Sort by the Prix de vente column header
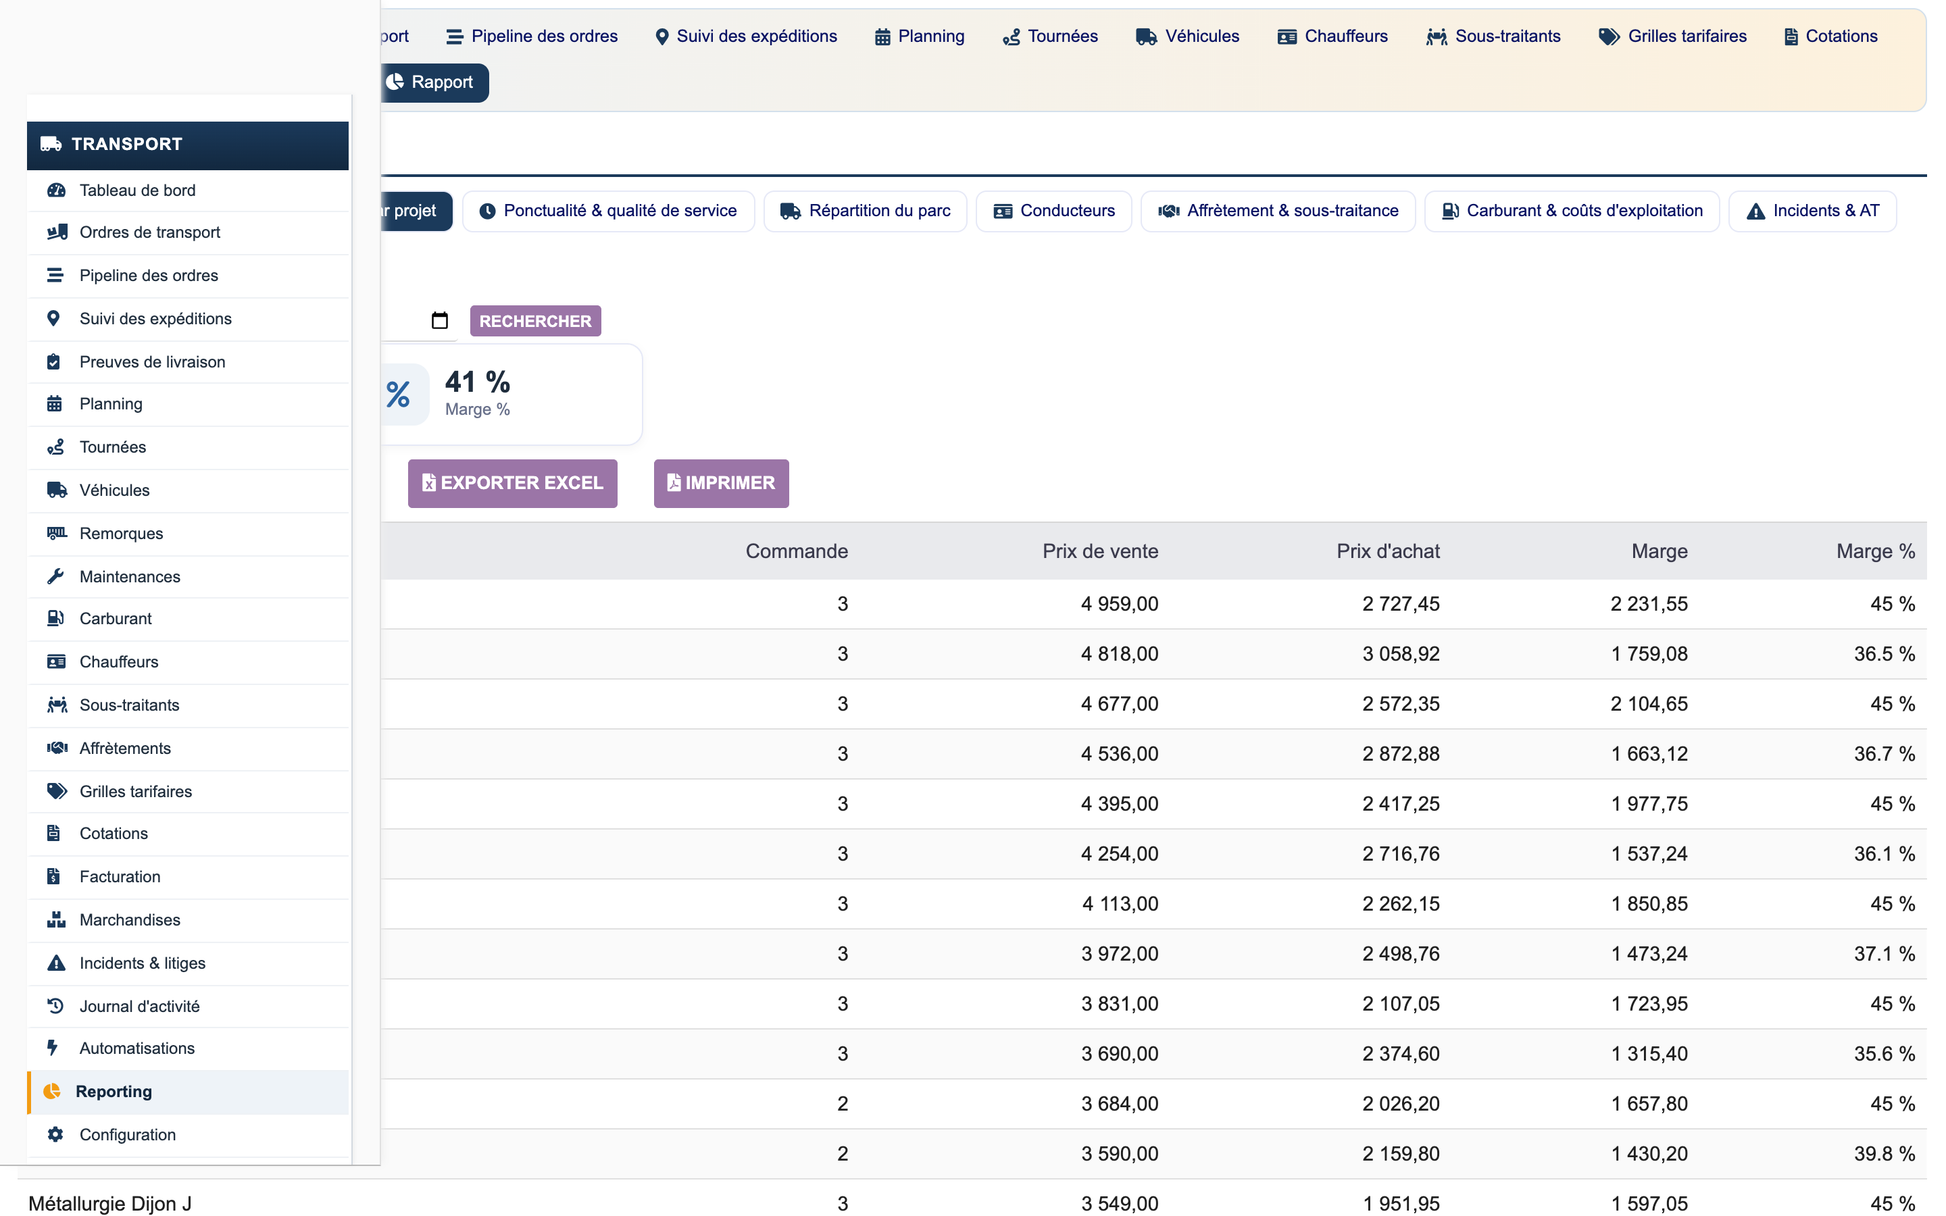The height and width of the screenshot is (1216, 1946). tap(1100, 551)
